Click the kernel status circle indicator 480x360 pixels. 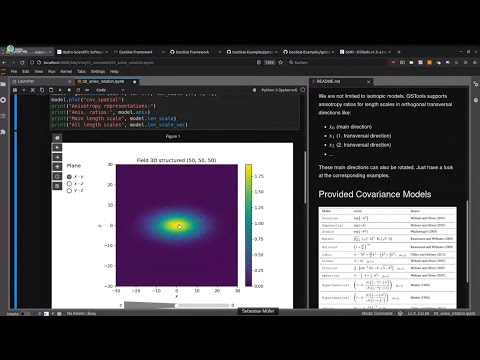303,90
